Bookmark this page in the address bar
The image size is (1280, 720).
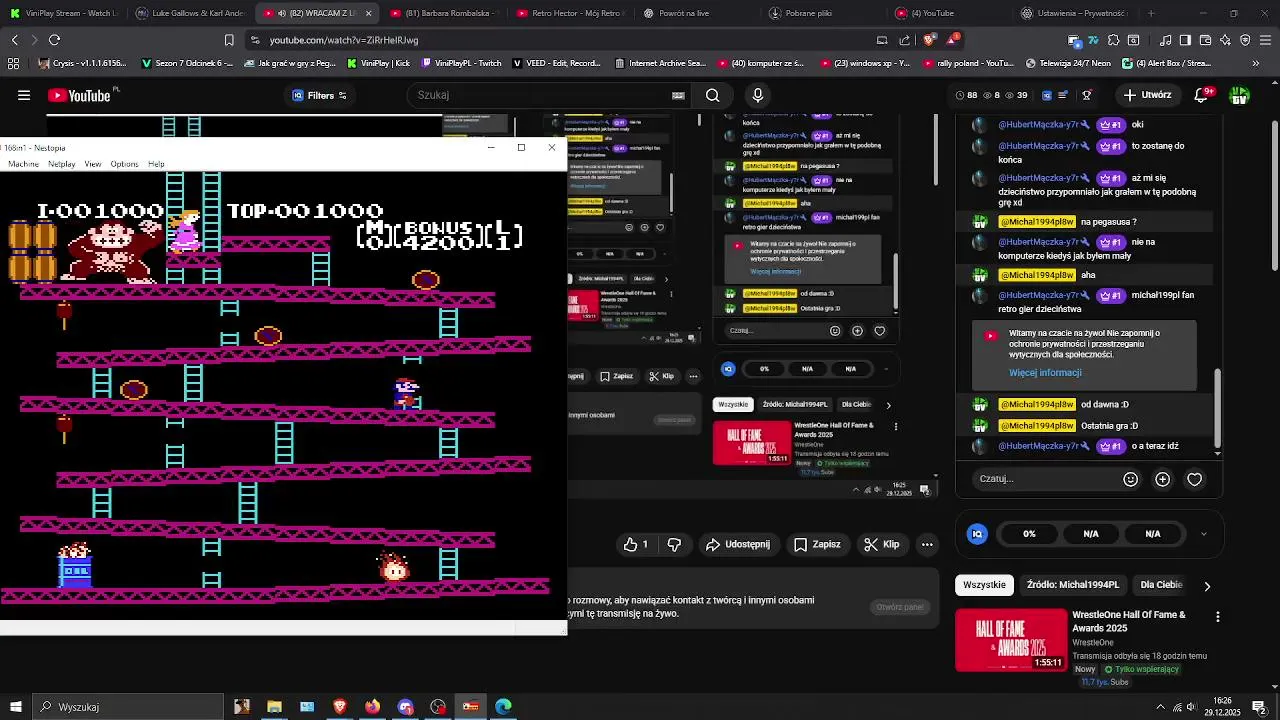pos(229,40)
